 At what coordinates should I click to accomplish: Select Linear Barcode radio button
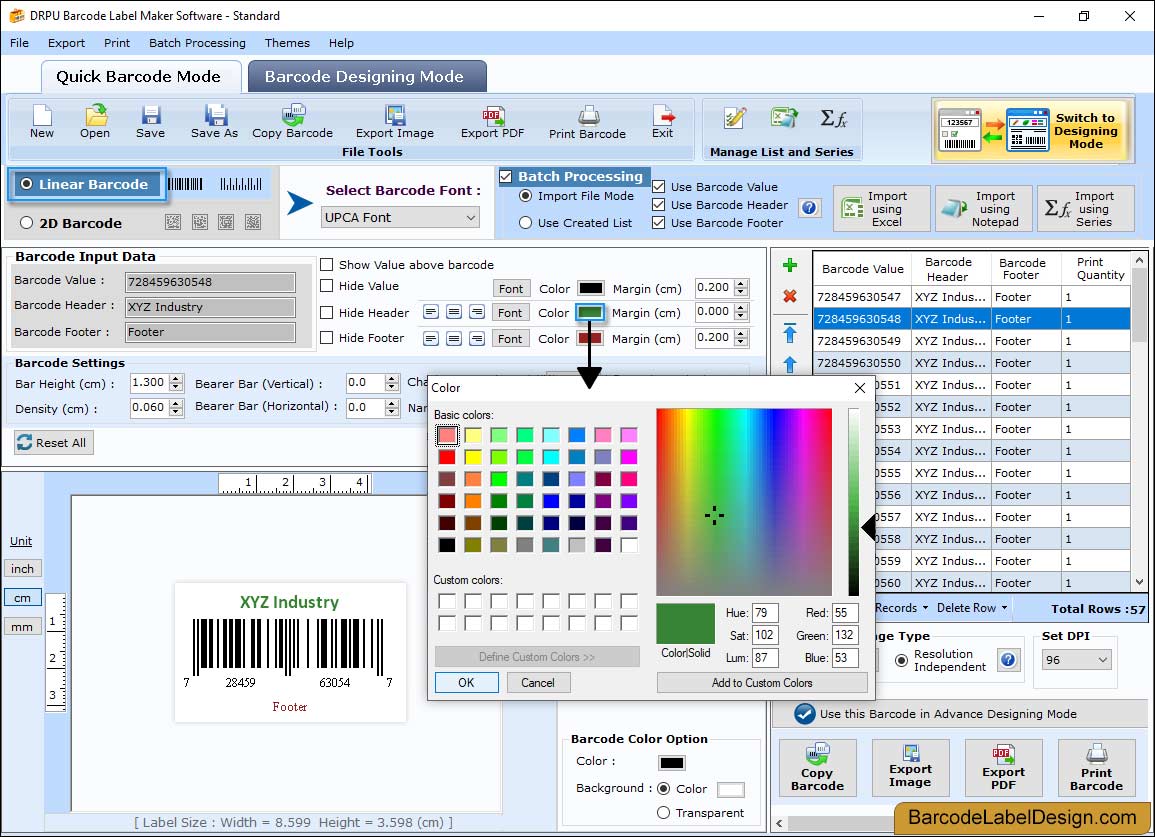point(27,184)
